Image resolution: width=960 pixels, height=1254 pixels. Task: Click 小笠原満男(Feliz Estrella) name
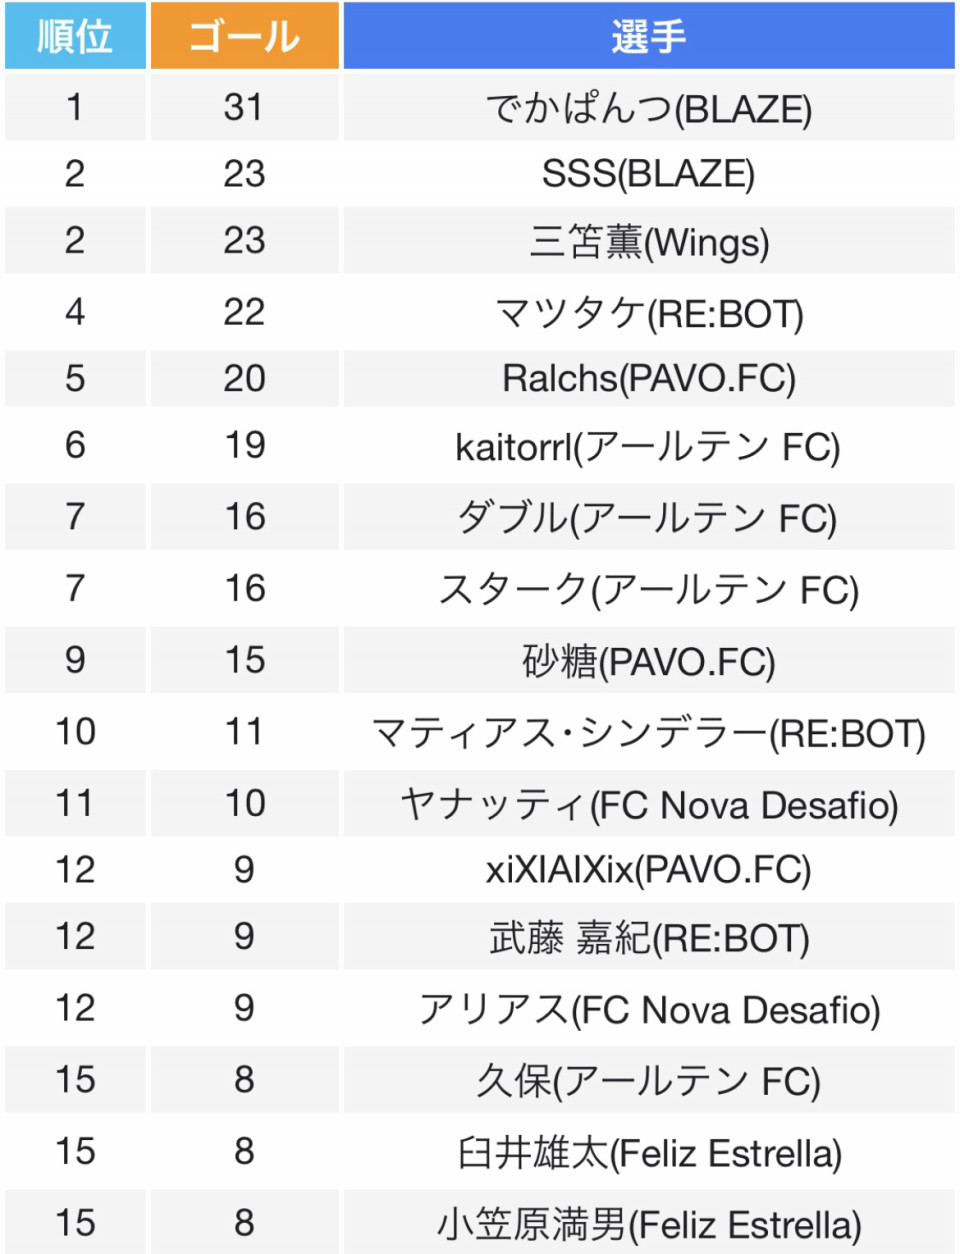tap(648, 1224)
